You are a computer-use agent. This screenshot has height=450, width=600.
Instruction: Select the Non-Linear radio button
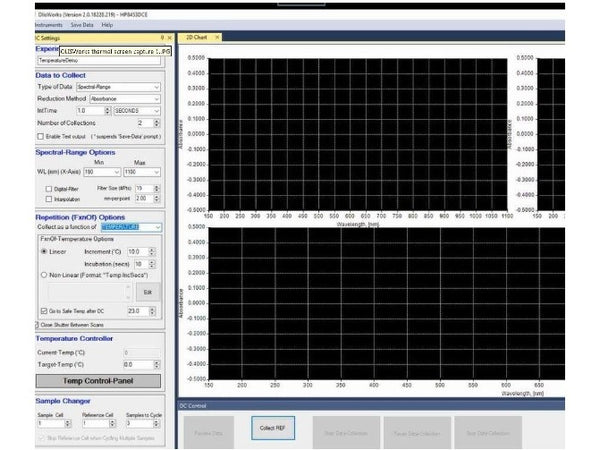coord(43,273)
